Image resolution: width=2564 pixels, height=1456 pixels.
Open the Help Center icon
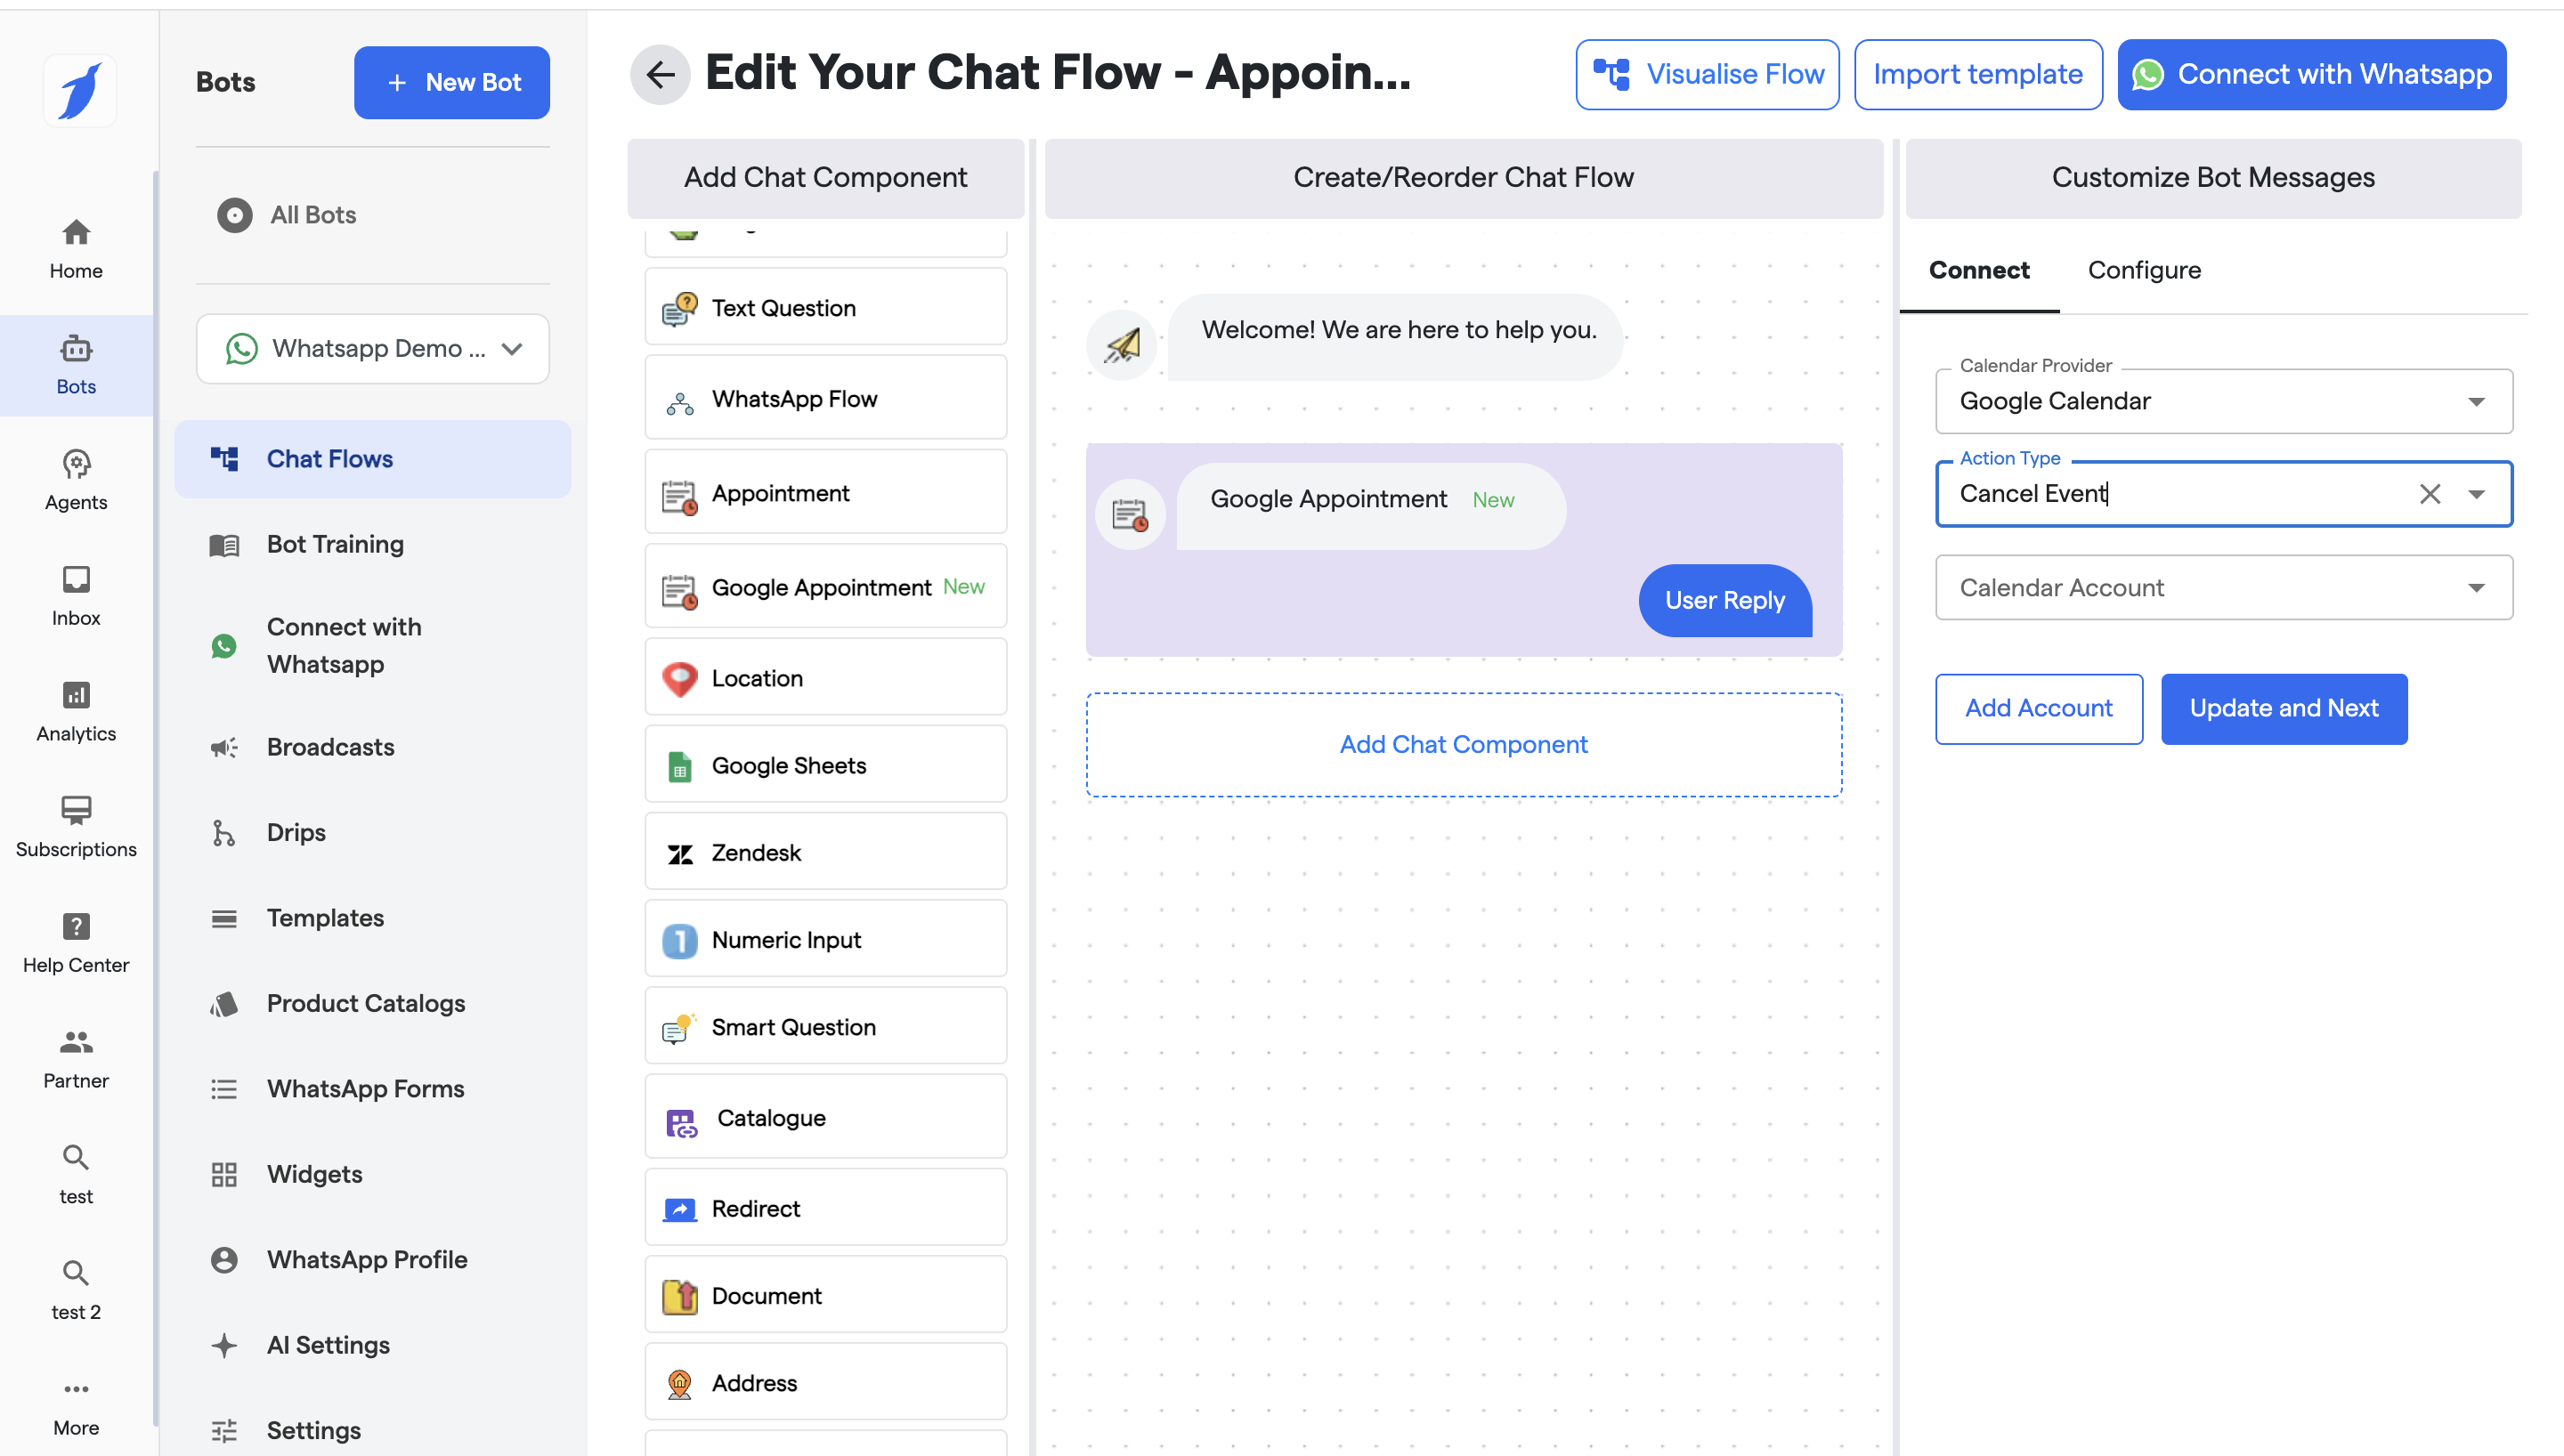click(76, 942)
